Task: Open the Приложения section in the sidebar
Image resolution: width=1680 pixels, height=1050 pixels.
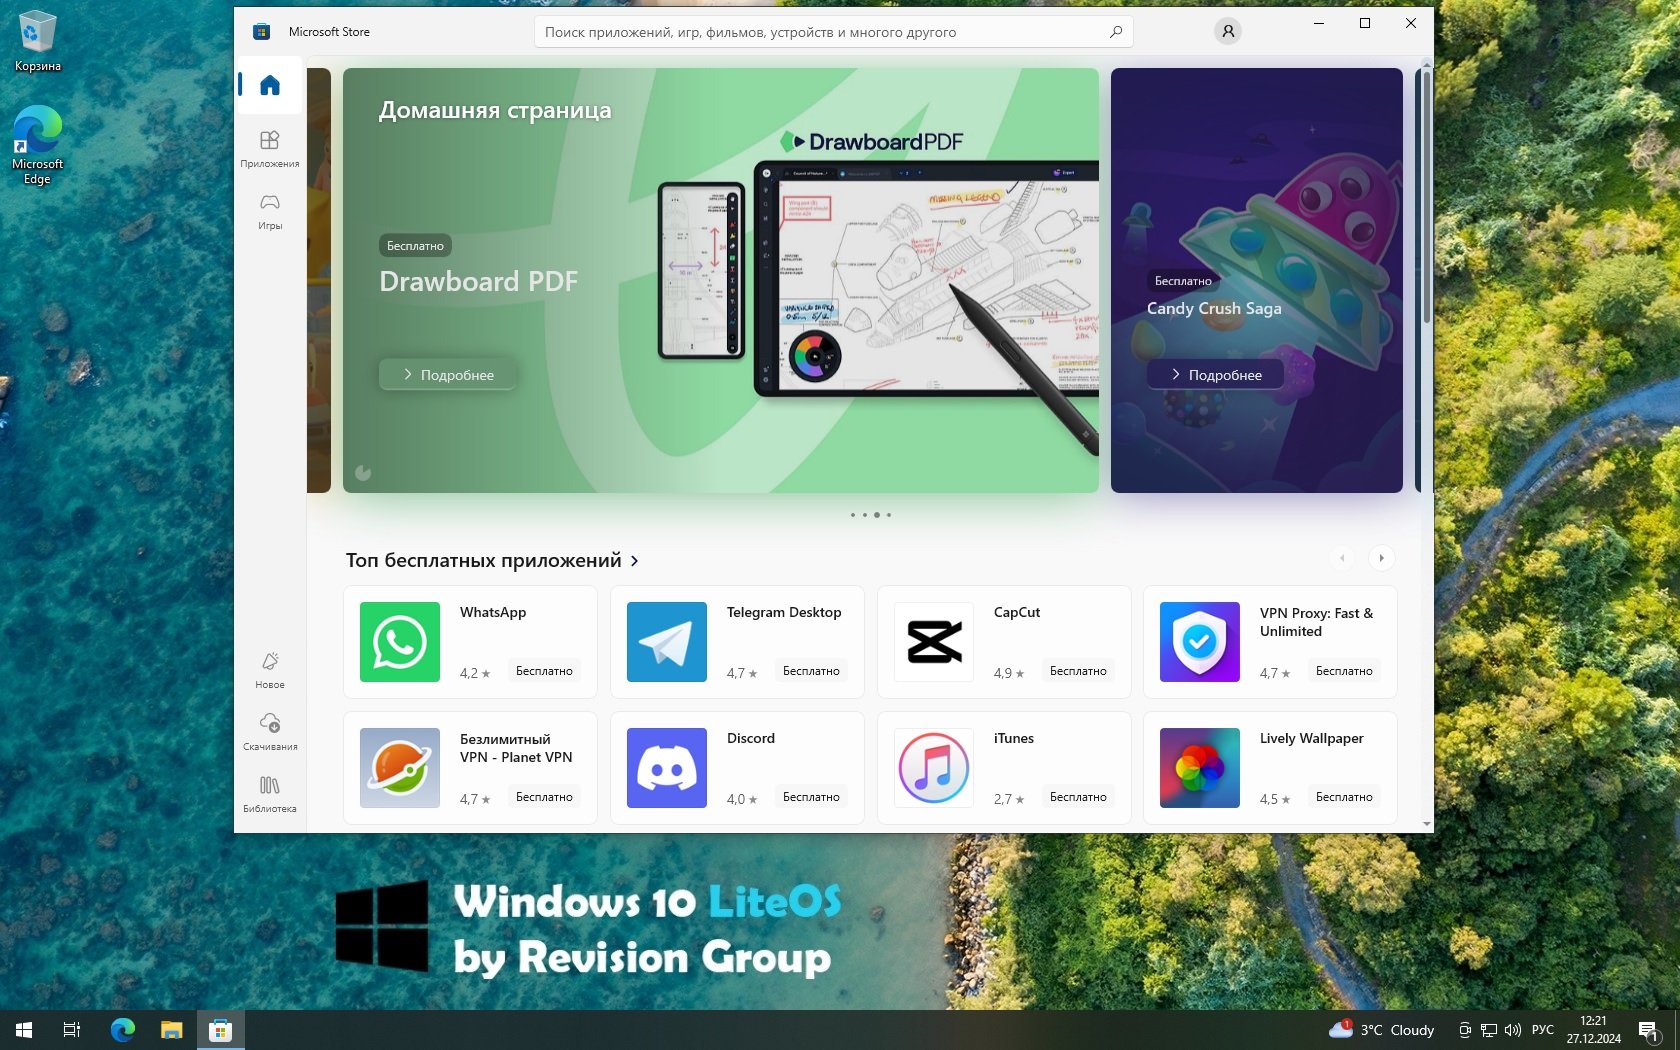Action: point(270,148)
